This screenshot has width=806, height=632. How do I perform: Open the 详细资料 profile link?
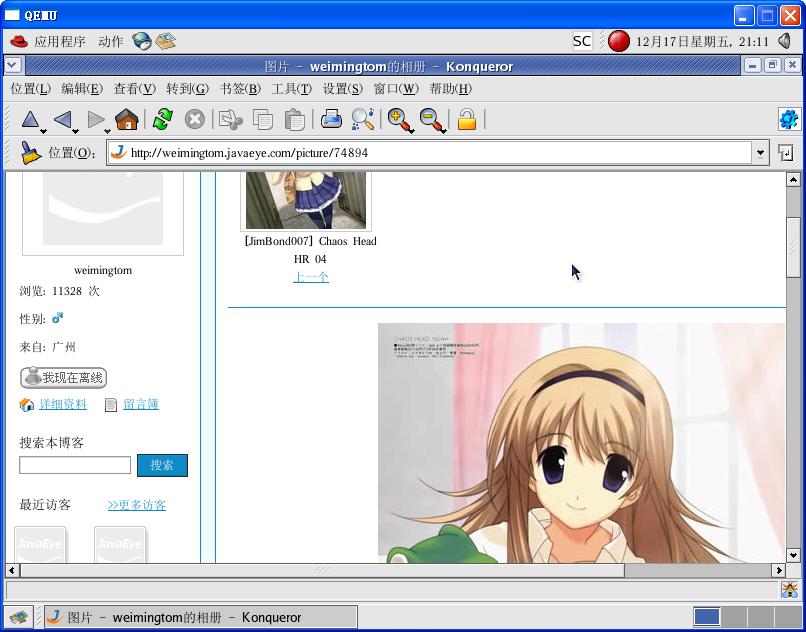63,404
